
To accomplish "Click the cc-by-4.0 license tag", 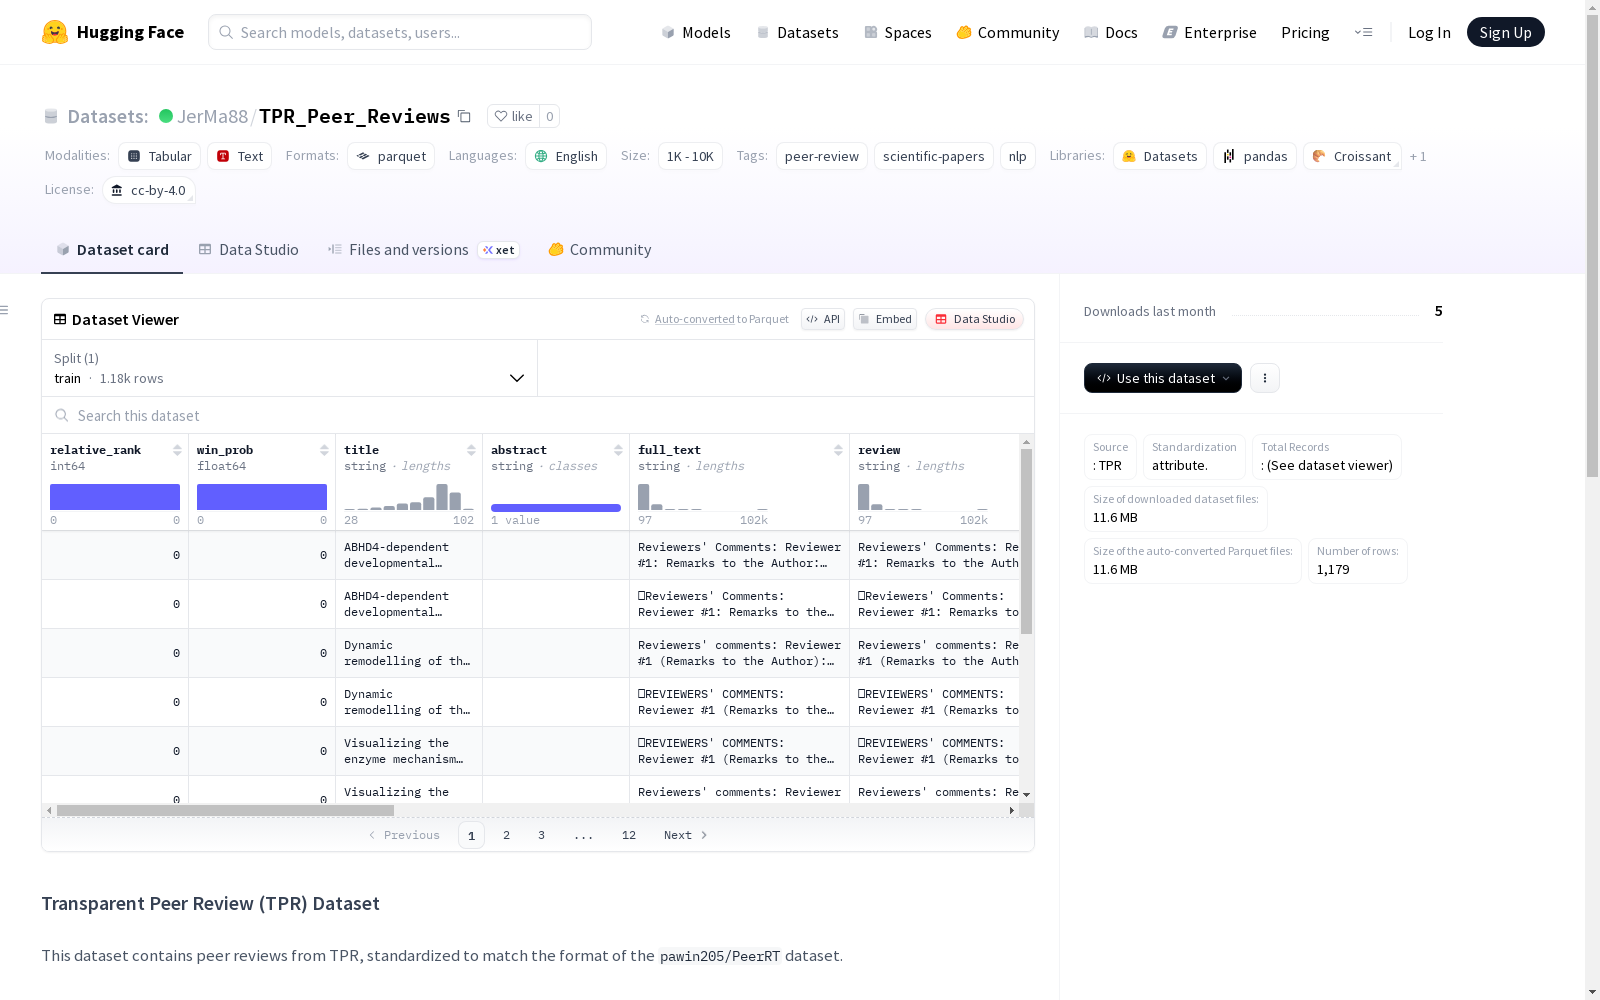I will tap(149, 190).
